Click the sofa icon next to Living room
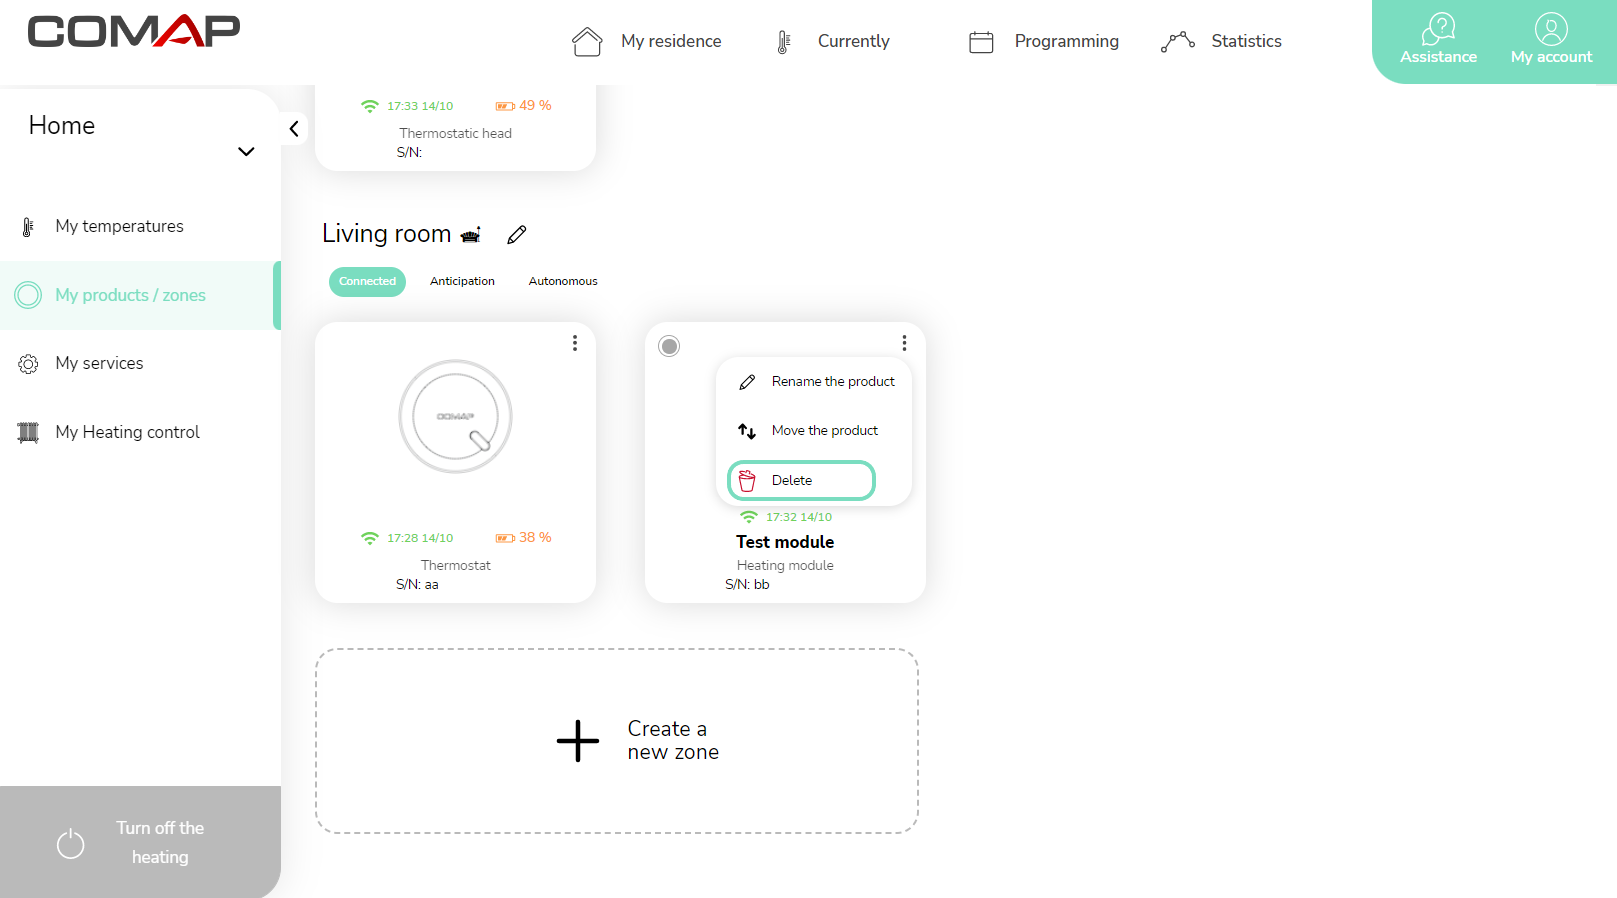The height and width of the screenshot is (898, 1617). 471,235
